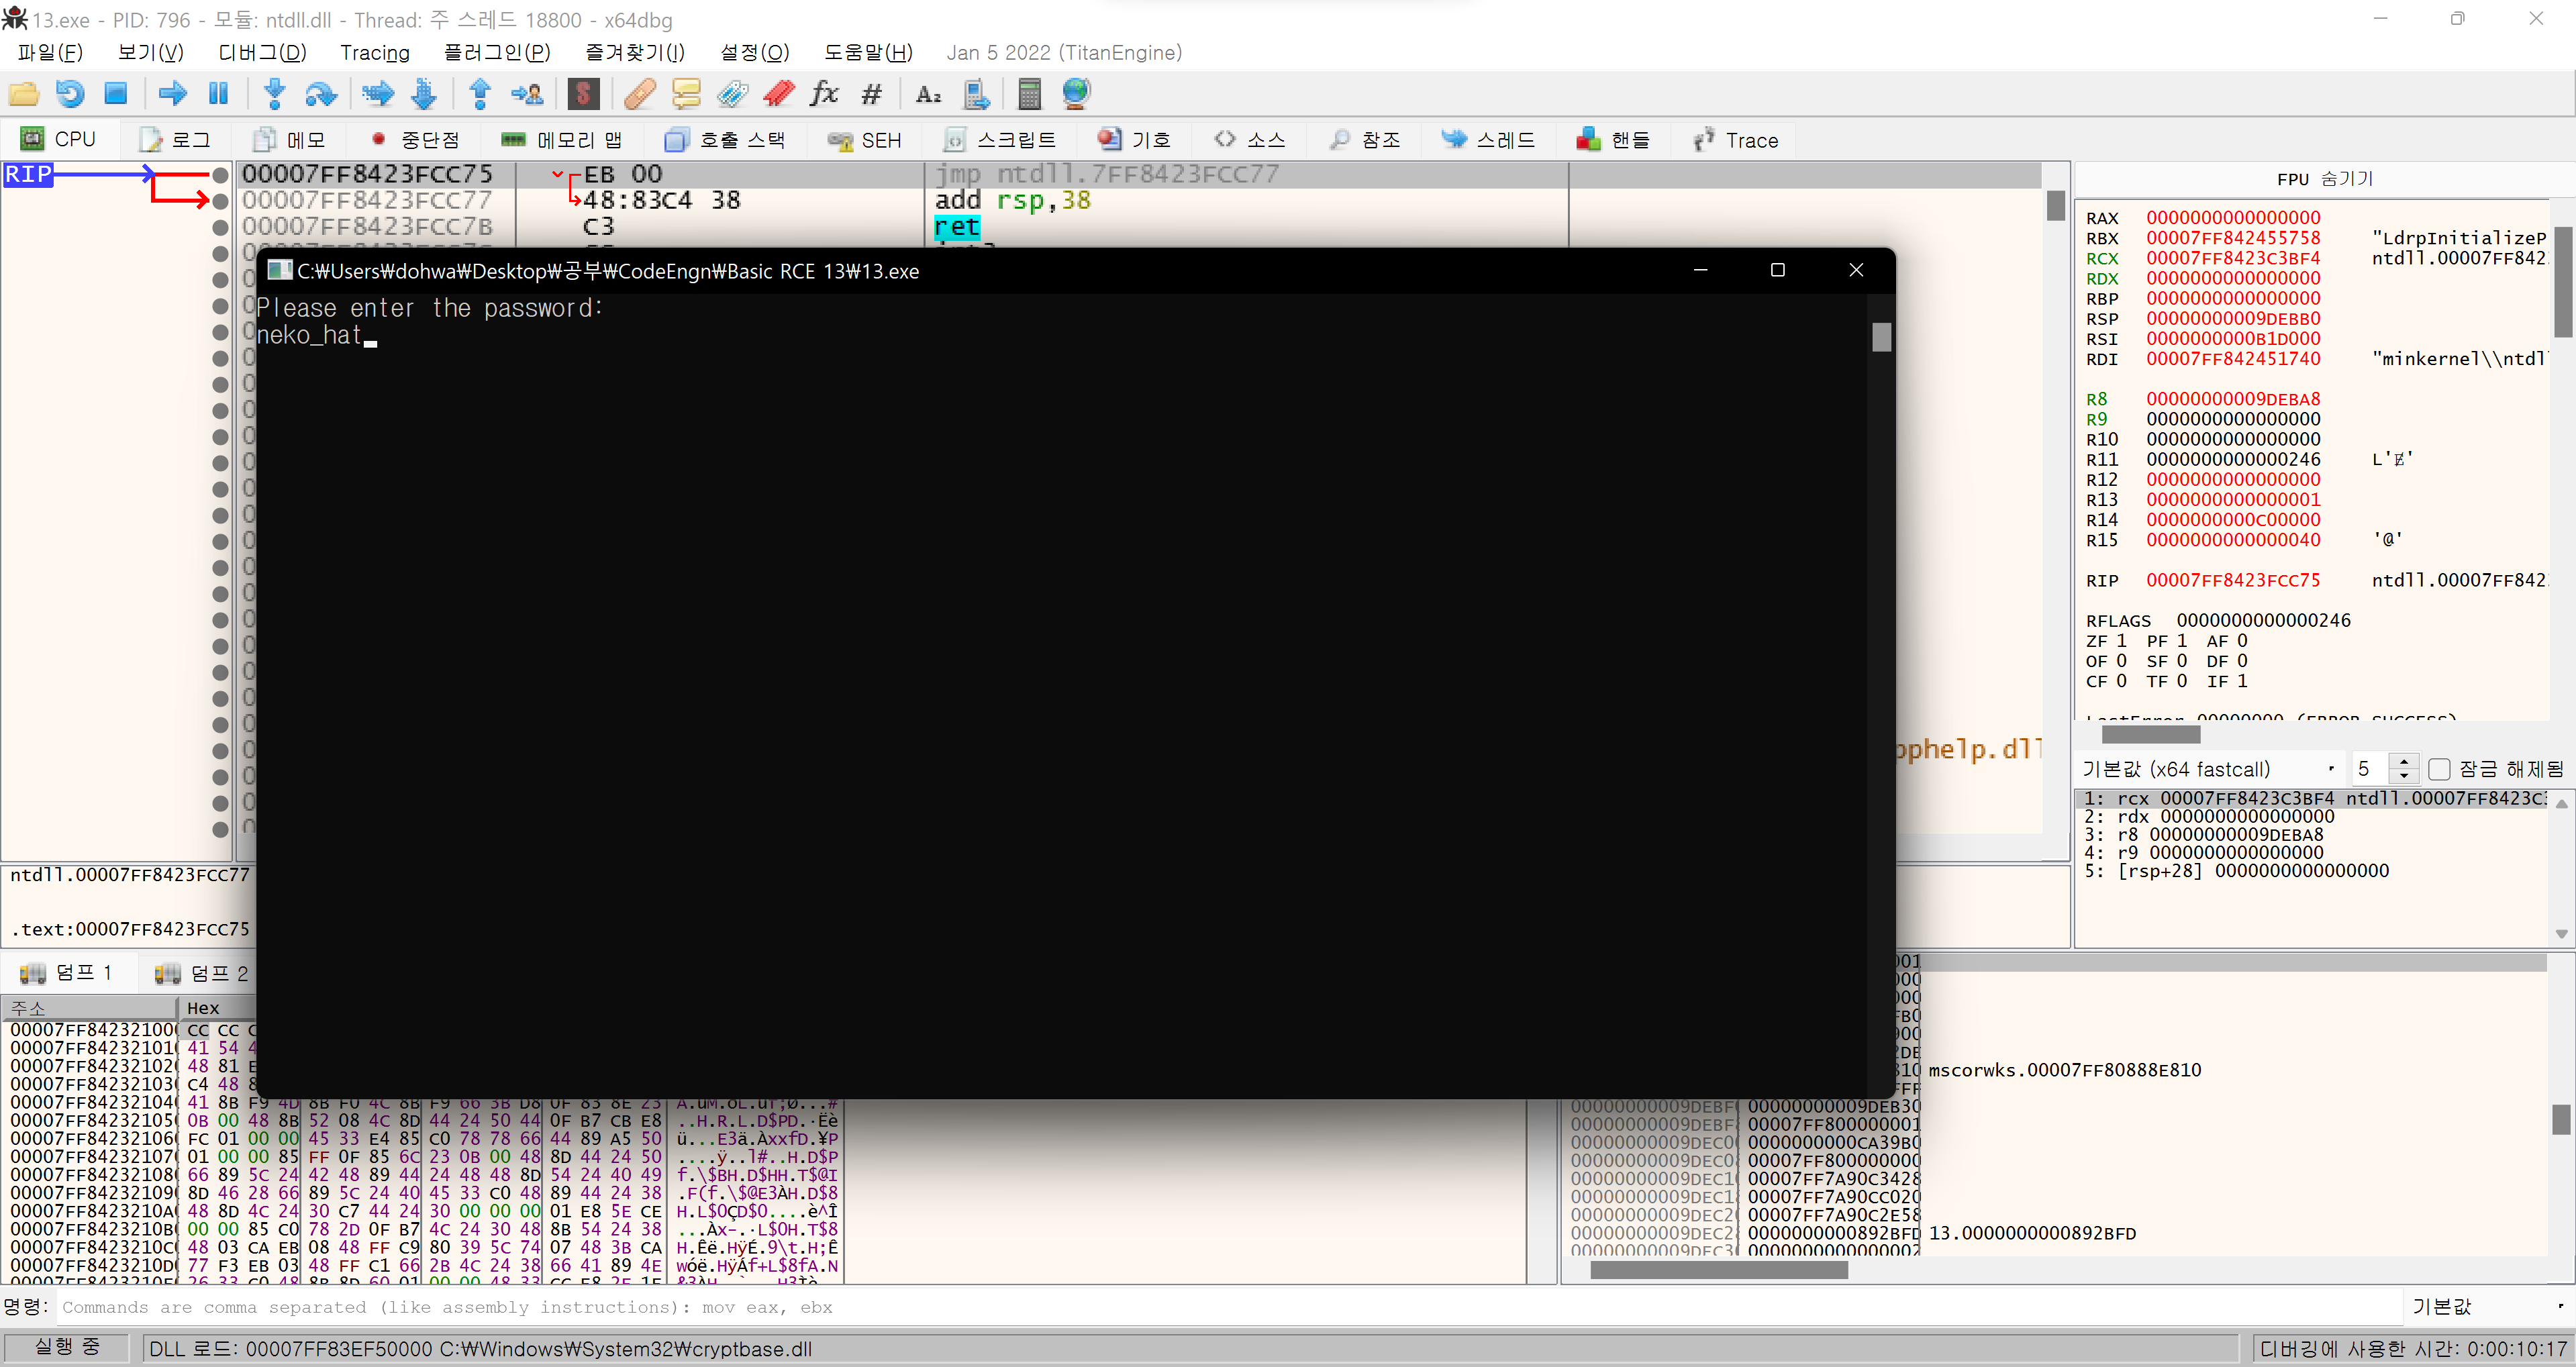Screen dimensions: 2576x1367
Task: Open the labels tag icon
Action: point(732,94)
